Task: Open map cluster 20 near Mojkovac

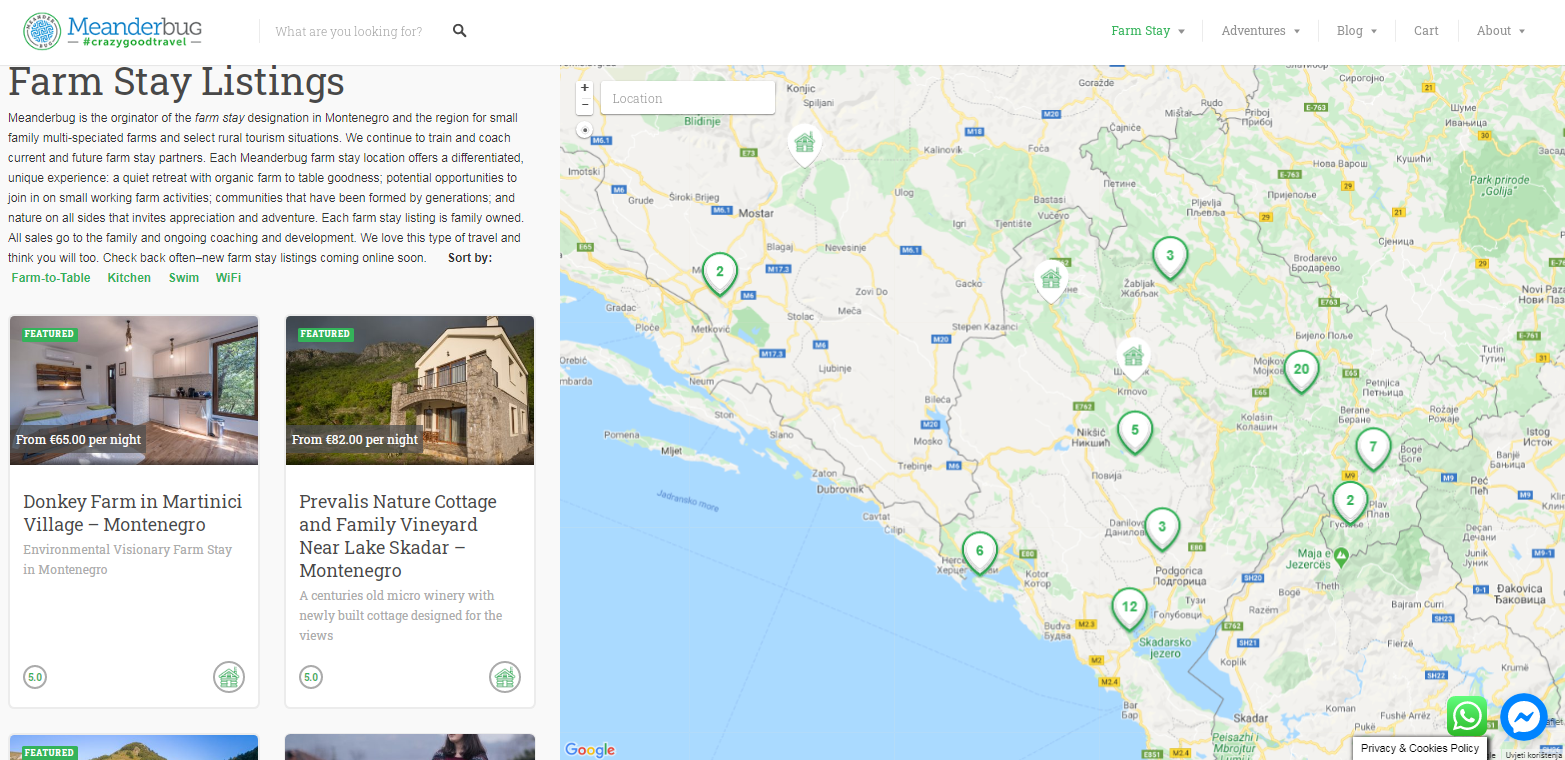Action: tap(1301, 370)
